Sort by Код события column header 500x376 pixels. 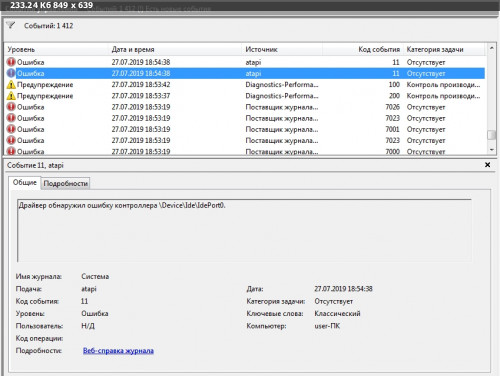click(x=363, y=49)
